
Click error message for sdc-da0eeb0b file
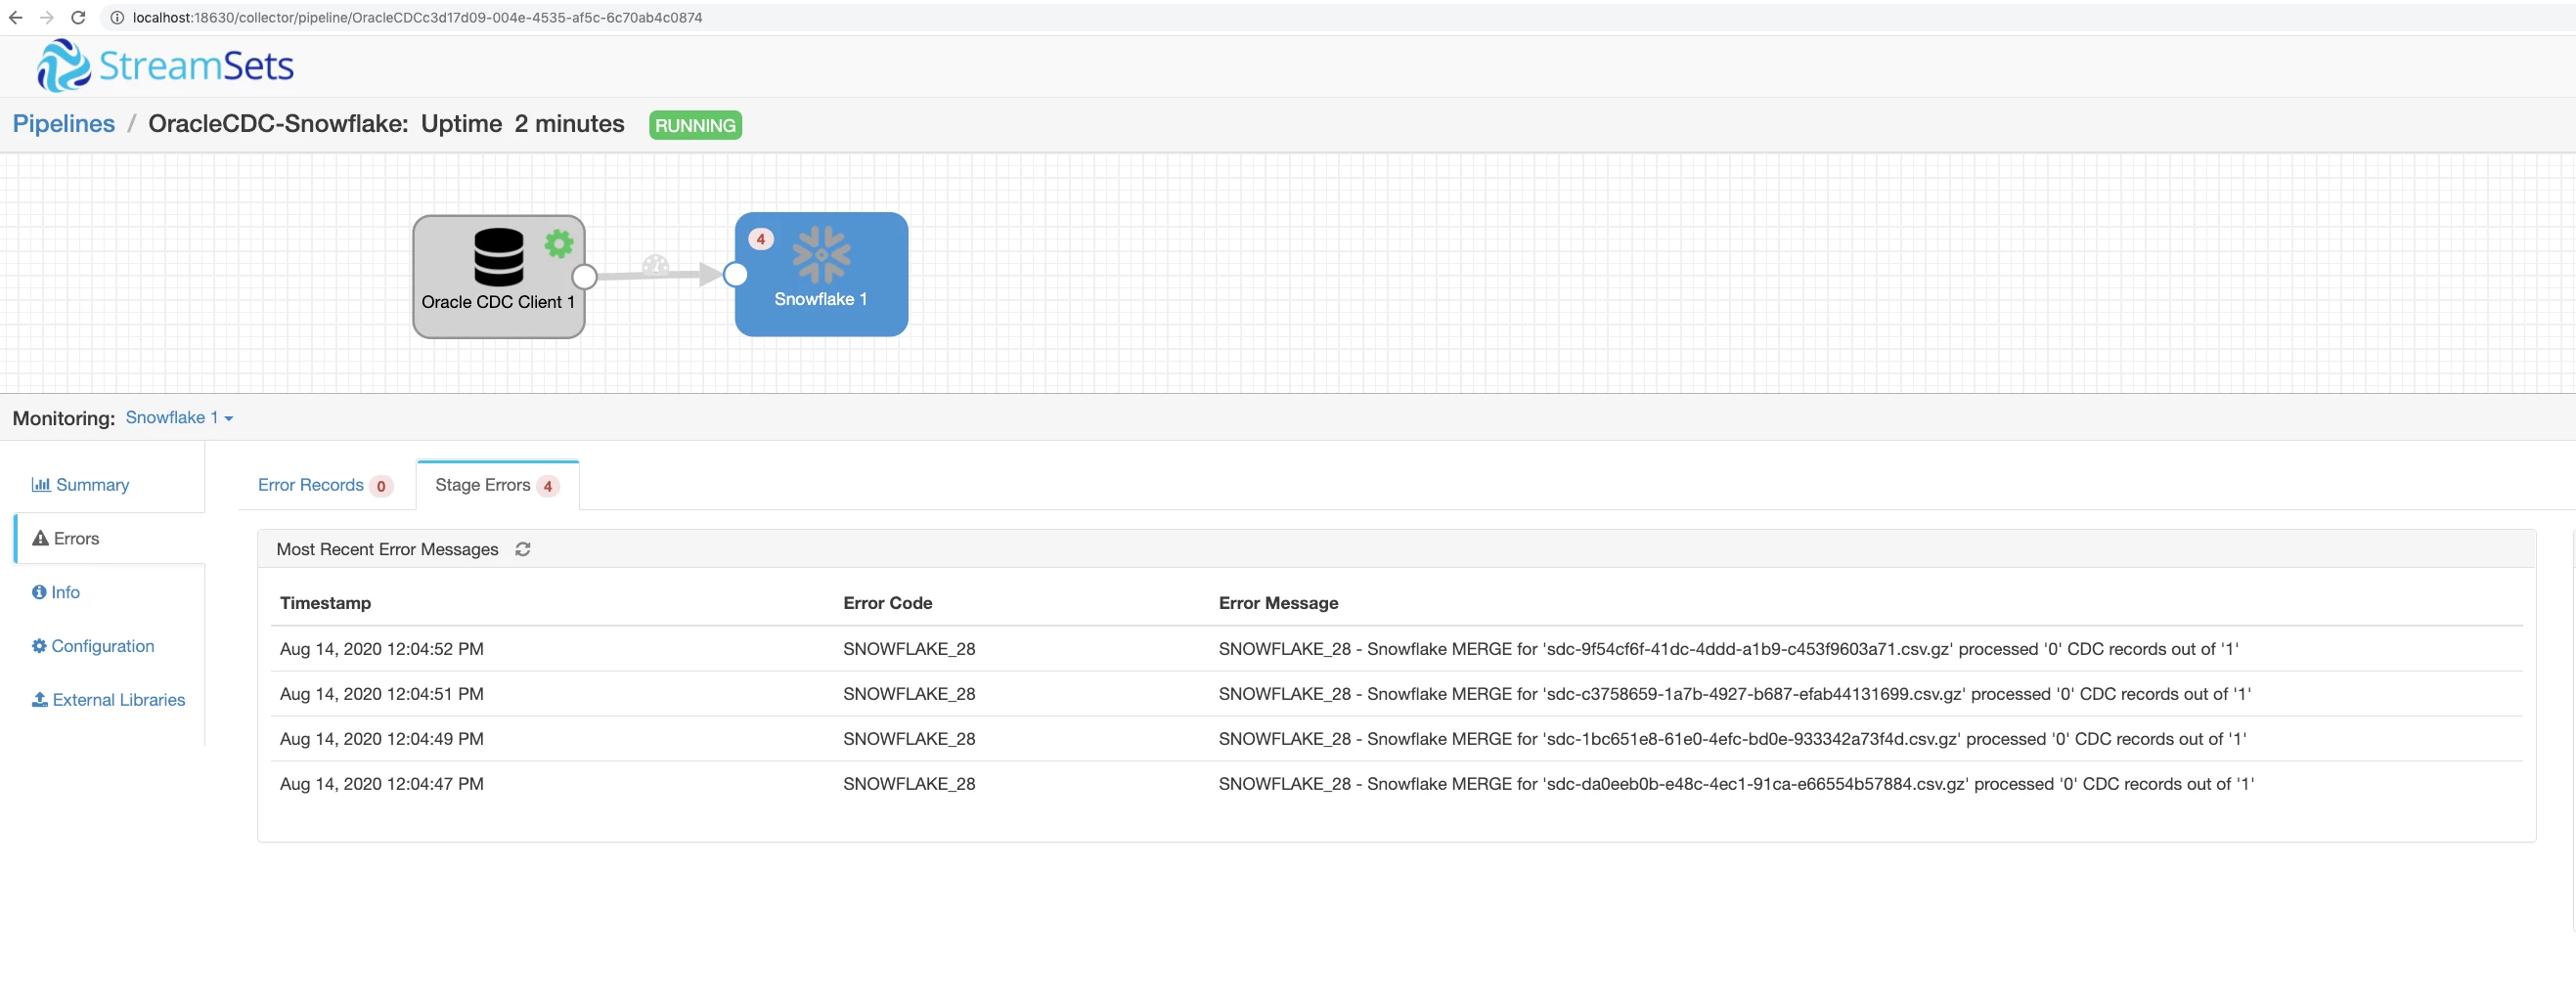click(1736, 784)
